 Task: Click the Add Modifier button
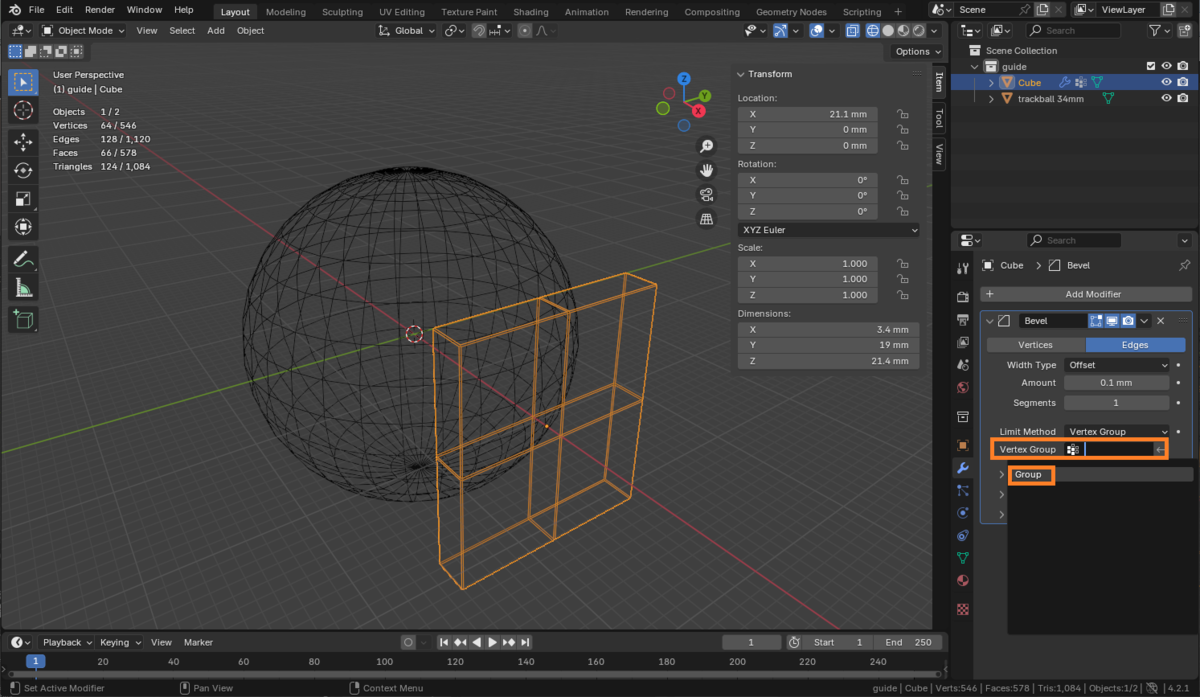click(1085, 294)
